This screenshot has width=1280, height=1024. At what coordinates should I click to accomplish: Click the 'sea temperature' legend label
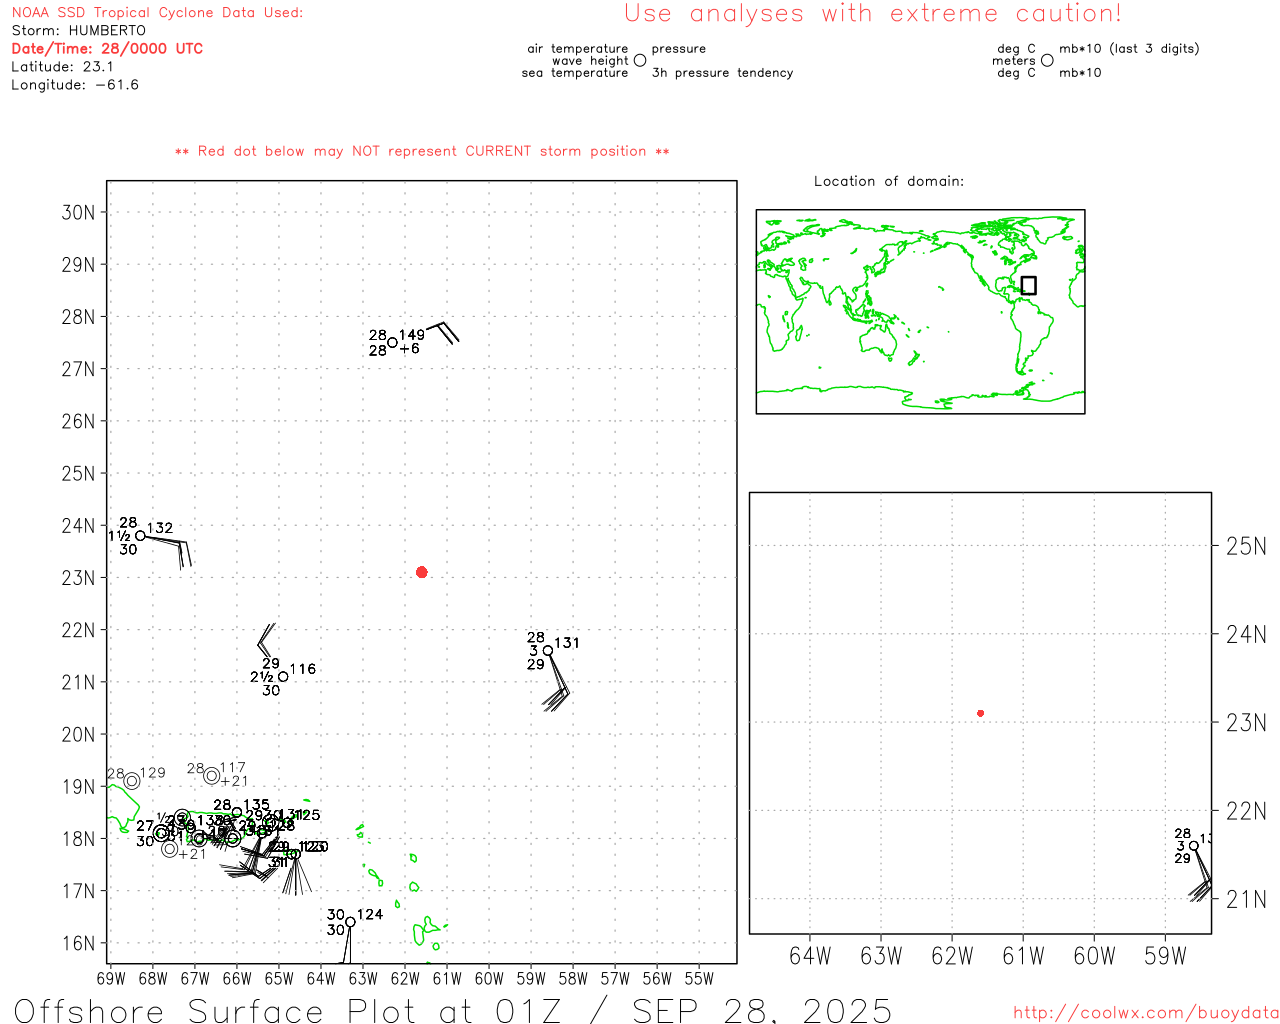click(575, 73)
